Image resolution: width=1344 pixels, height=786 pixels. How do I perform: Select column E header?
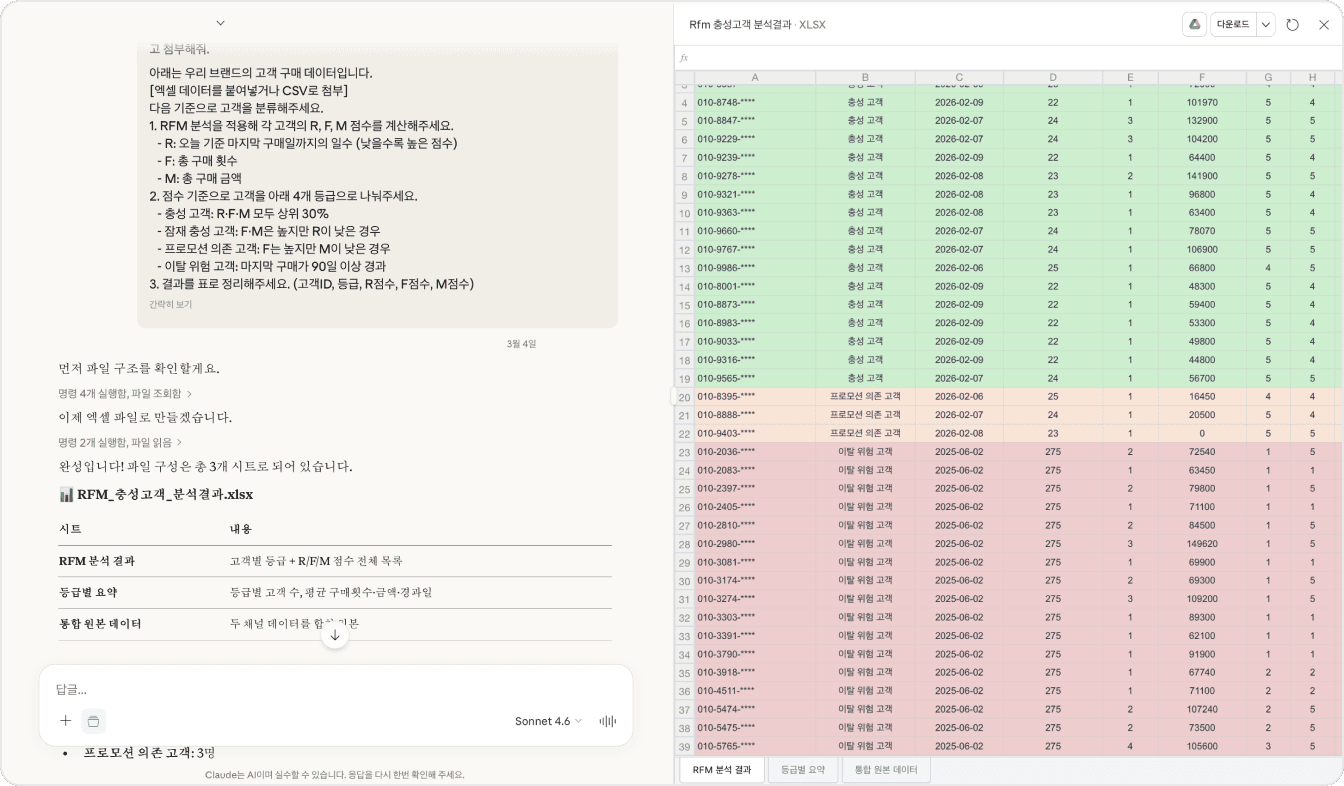coord(1130,78)
